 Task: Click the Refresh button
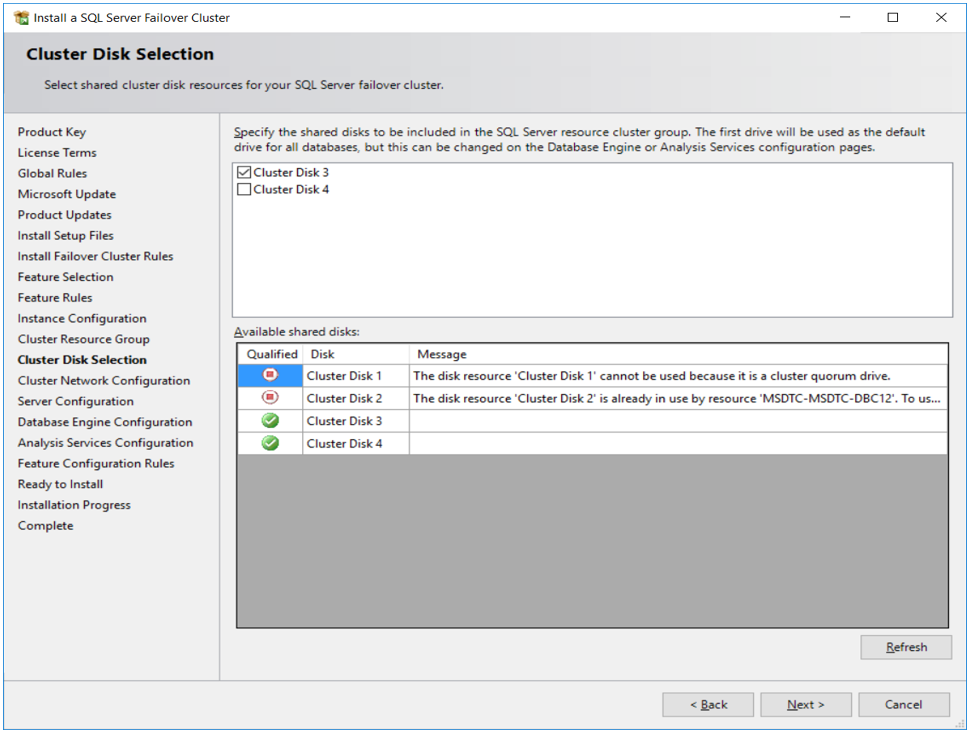[906, 647]
